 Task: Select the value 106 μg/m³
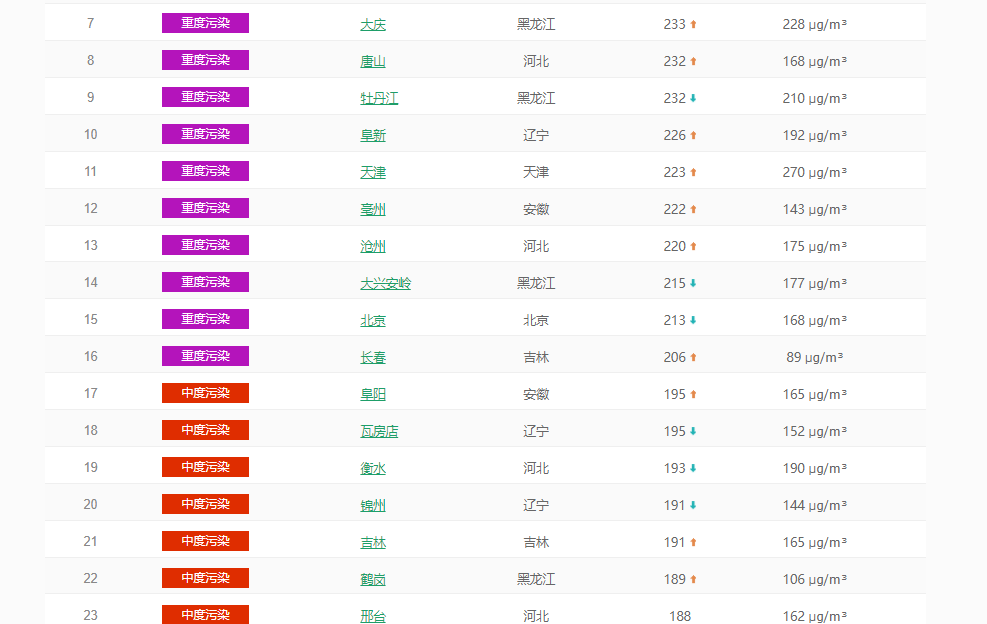click(x=815, y=579)
